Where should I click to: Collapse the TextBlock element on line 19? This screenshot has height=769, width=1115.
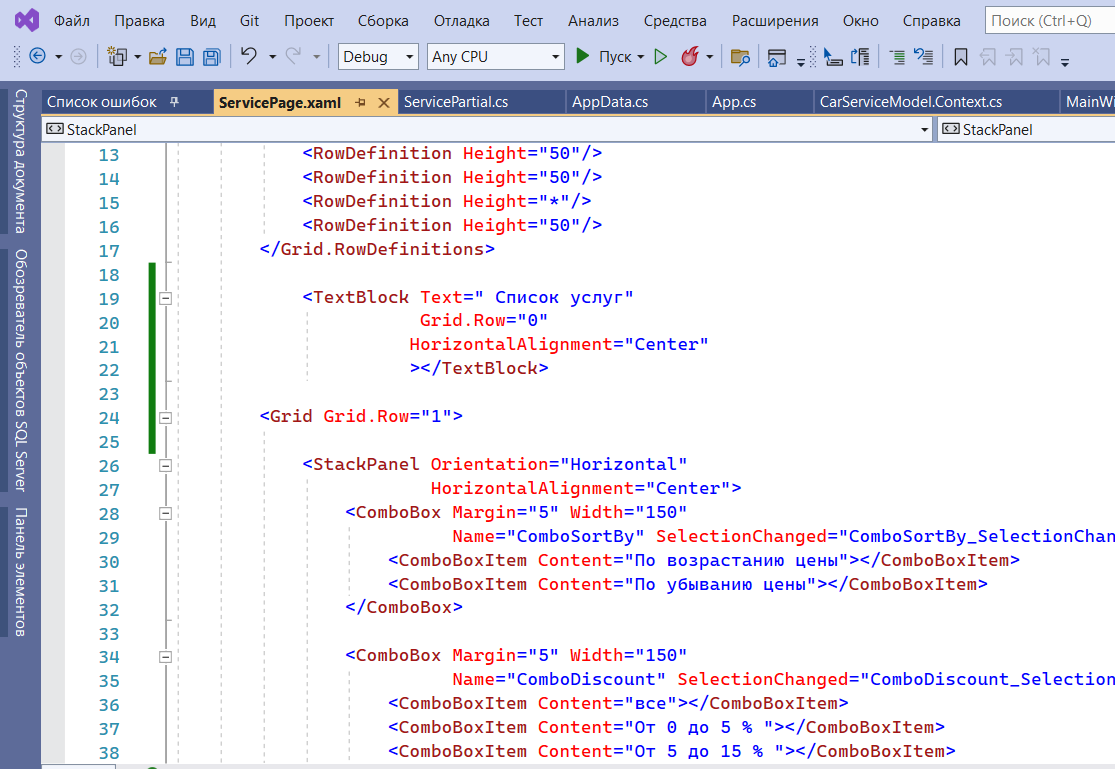tap(165, 299)
